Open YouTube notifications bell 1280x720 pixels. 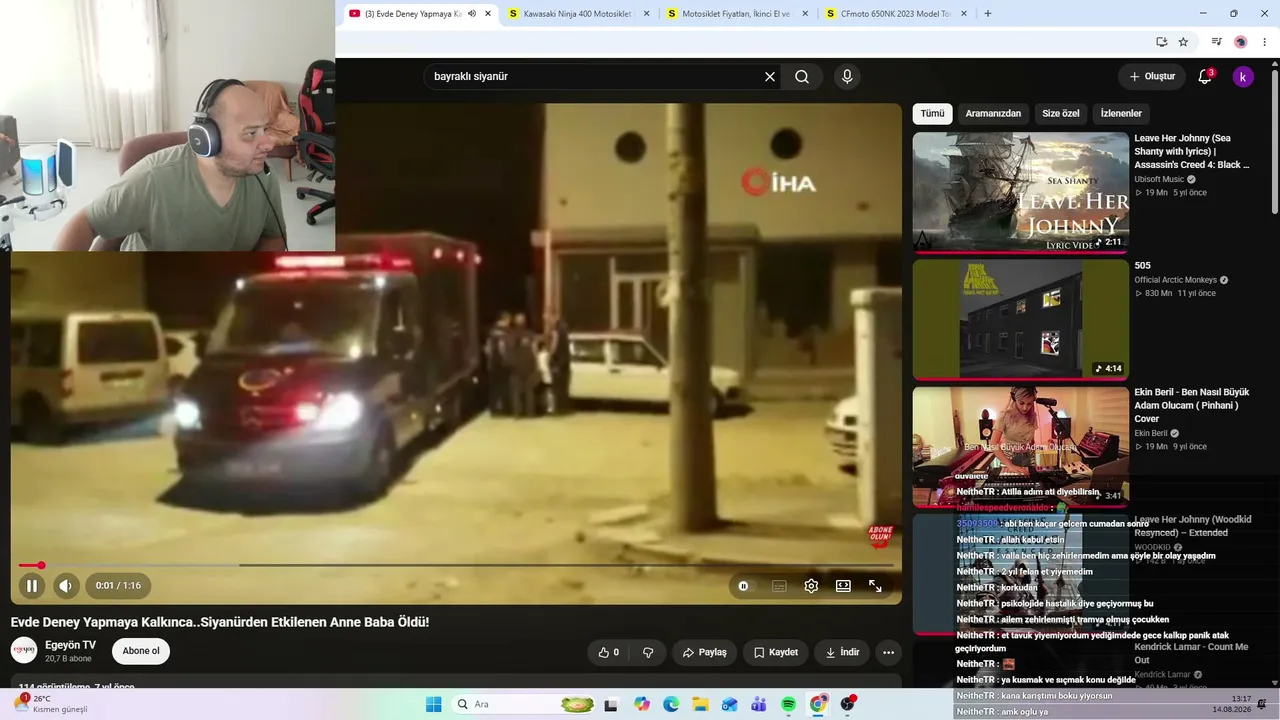click(x=1205, y=77)
